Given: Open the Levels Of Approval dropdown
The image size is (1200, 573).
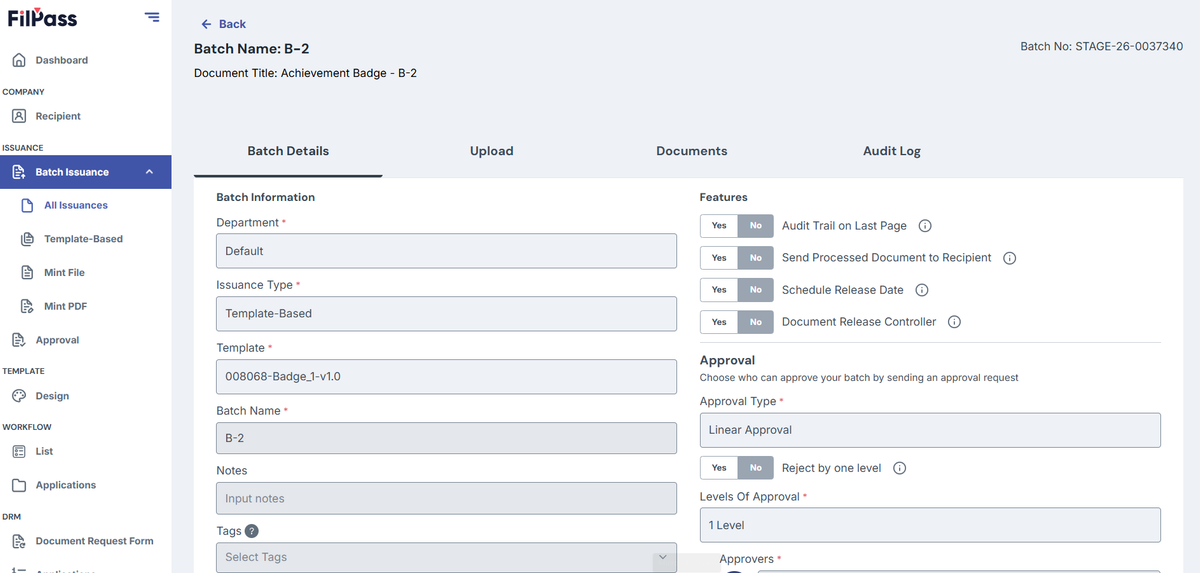Looking at the screenshot, I should (x=930, y=525).
